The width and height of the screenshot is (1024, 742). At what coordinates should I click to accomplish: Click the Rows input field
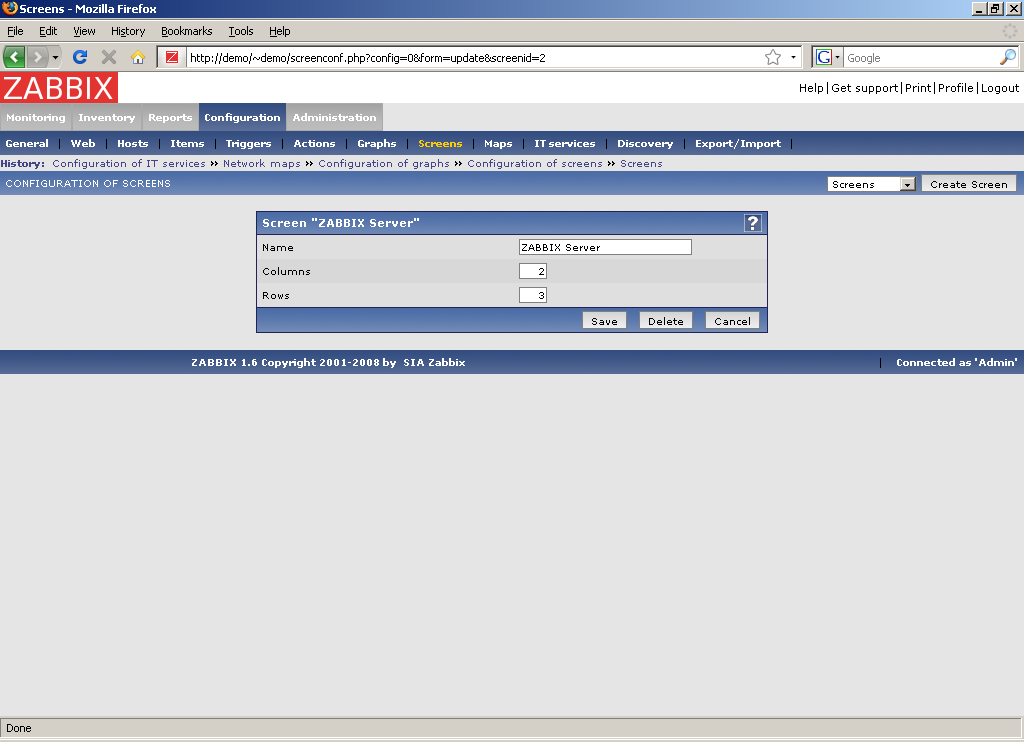[533, 295]
